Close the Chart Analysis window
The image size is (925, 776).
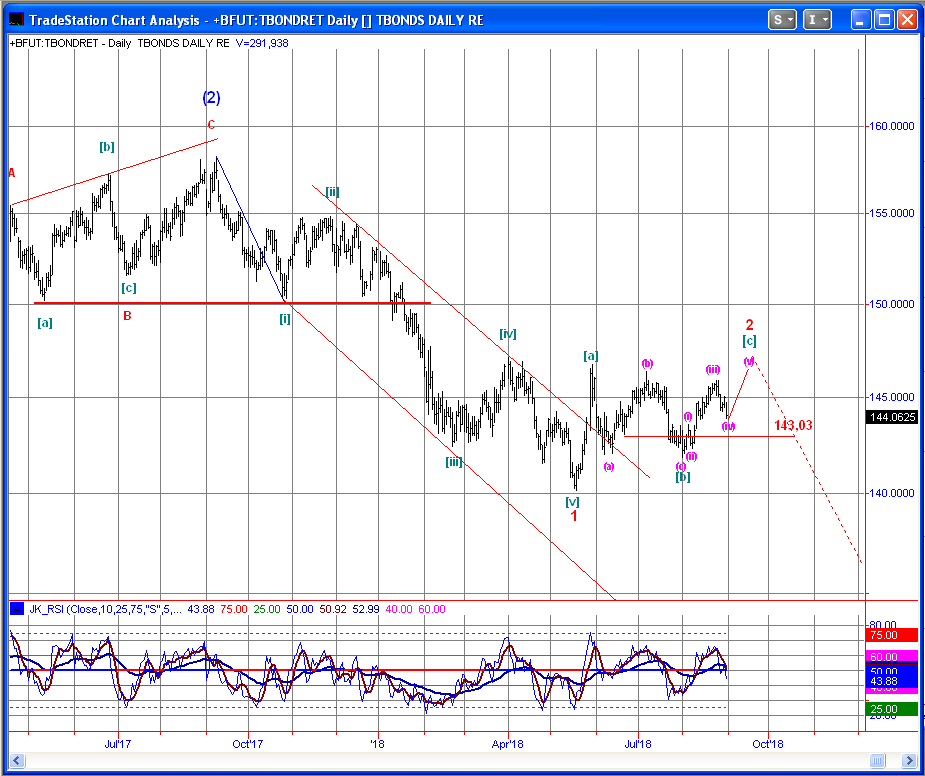[x=907, y=20]
